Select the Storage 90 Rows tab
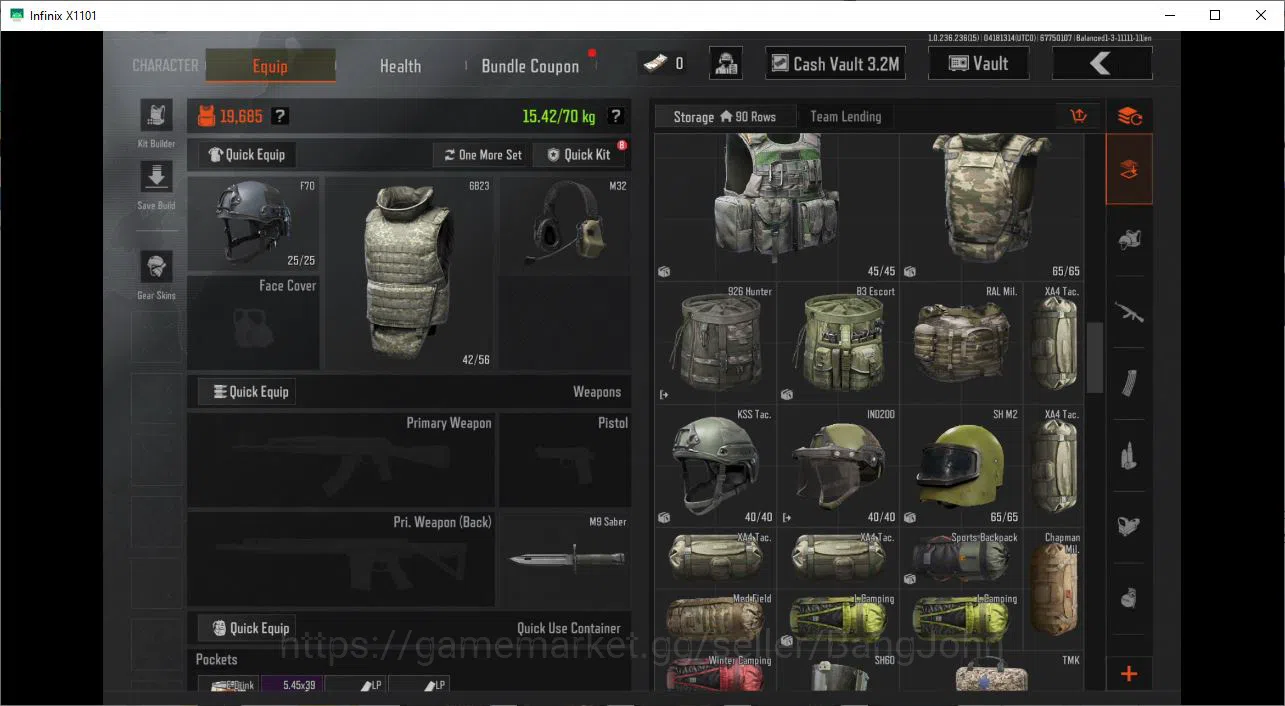Image resolution: width=1285 pixels, height=706 pixels. coord(725,117)
